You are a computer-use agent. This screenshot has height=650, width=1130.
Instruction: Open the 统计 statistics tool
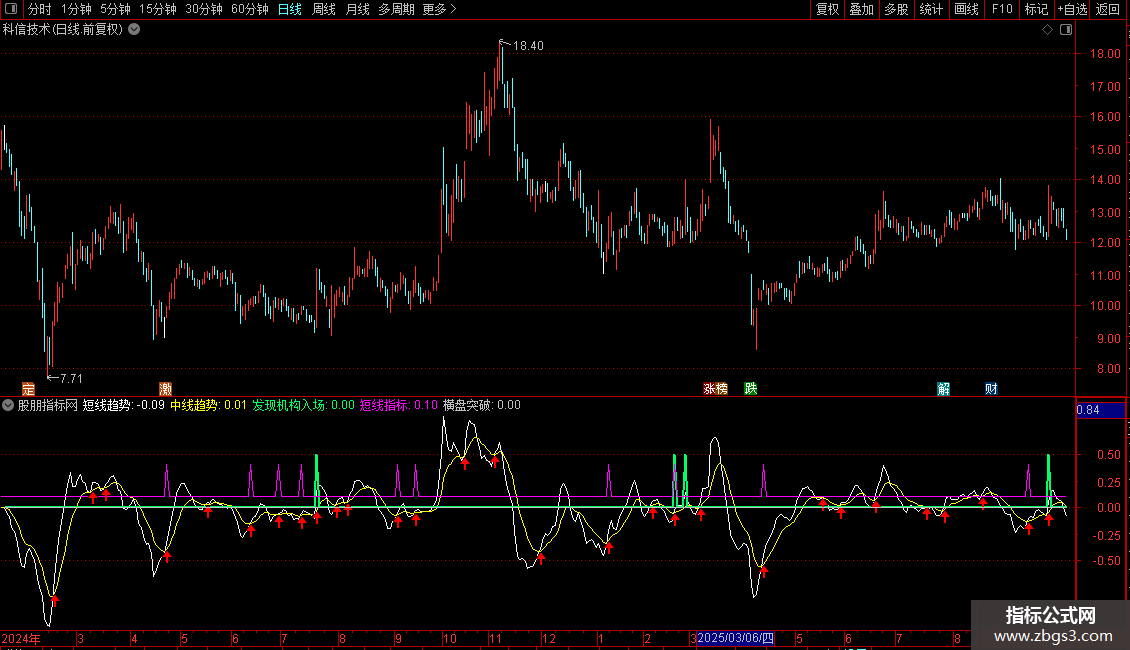pyautogui.click(x=931, y=9)
